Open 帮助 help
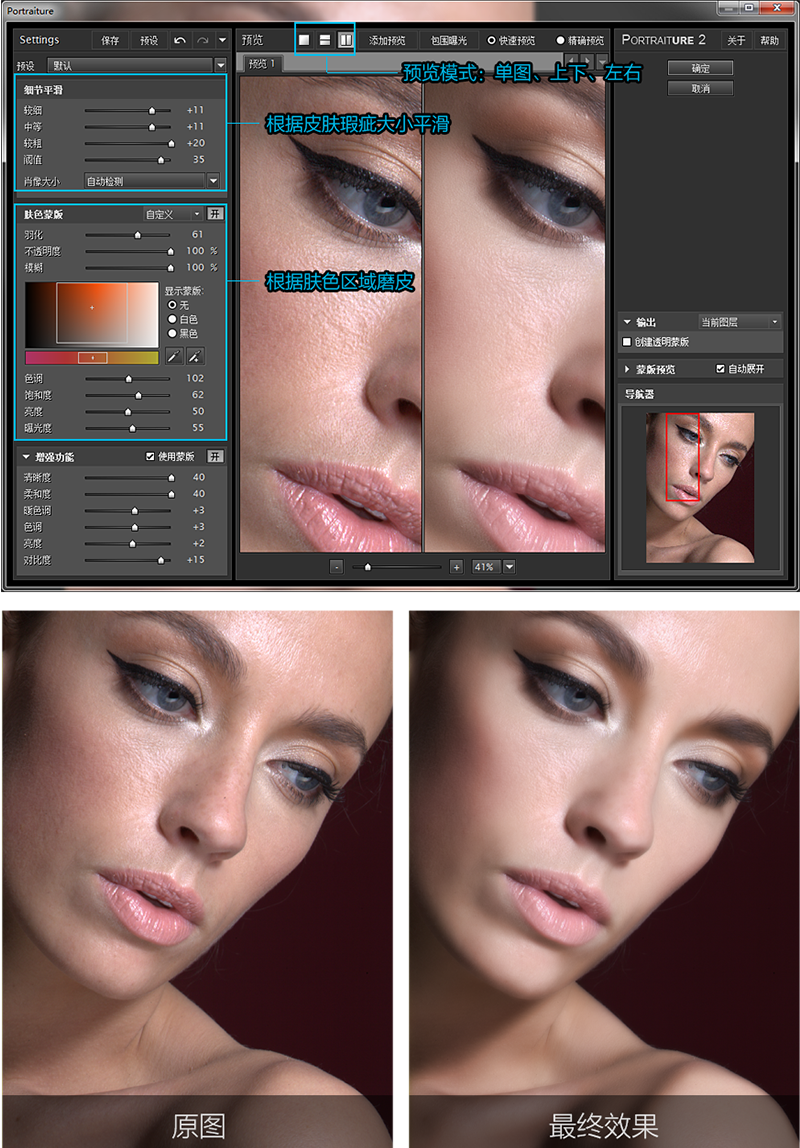 769,40
